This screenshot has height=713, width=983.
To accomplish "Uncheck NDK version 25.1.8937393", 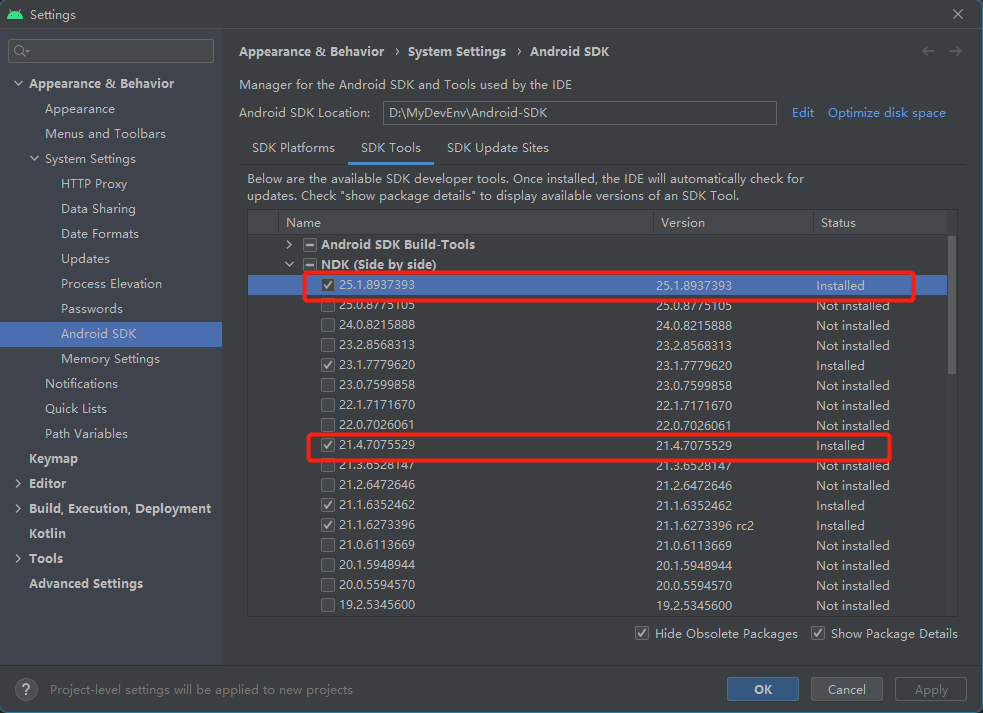I will click(328, 285).
